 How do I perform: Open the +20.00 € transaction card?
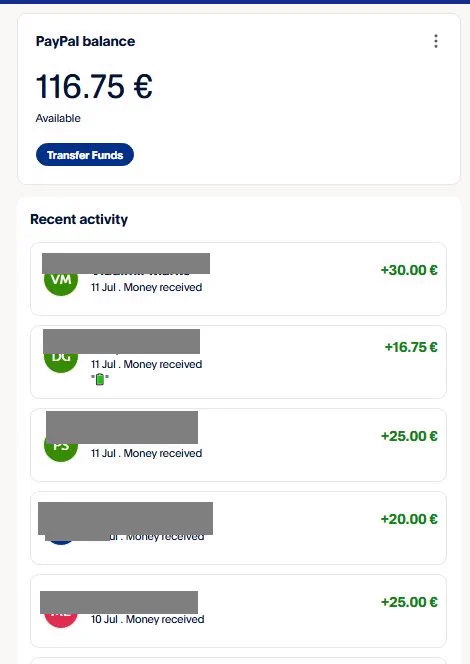[238, 528]
